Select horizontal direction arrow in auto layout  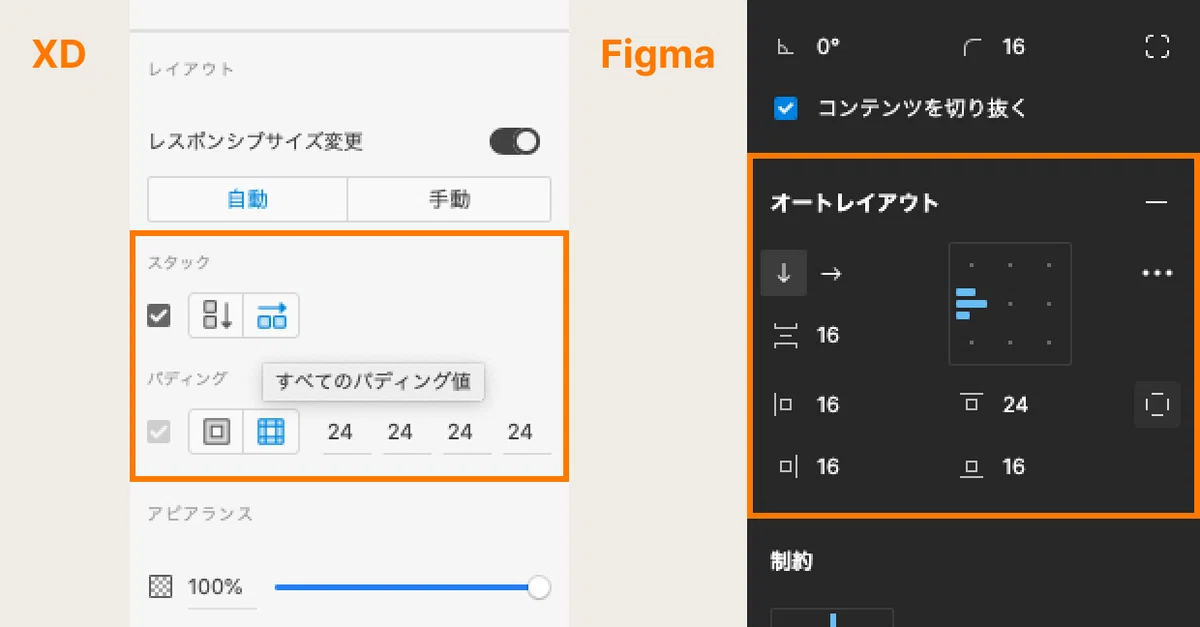click(x=831, y=273)
